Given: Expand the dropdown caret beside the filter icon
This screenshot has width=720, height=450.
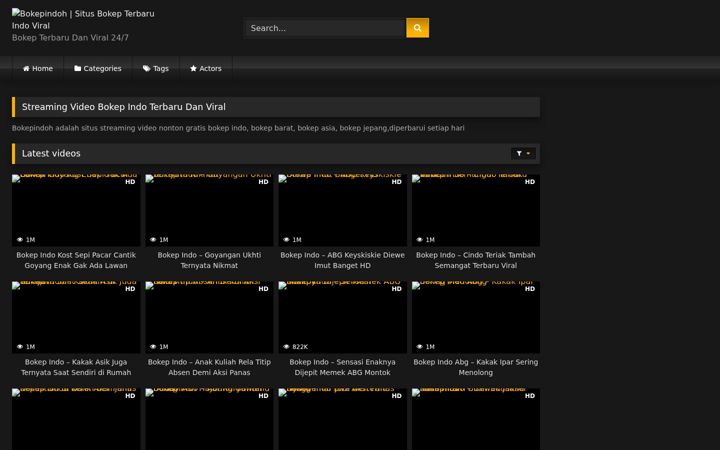Looking at the screenshot, I should (x=528, y=153).
